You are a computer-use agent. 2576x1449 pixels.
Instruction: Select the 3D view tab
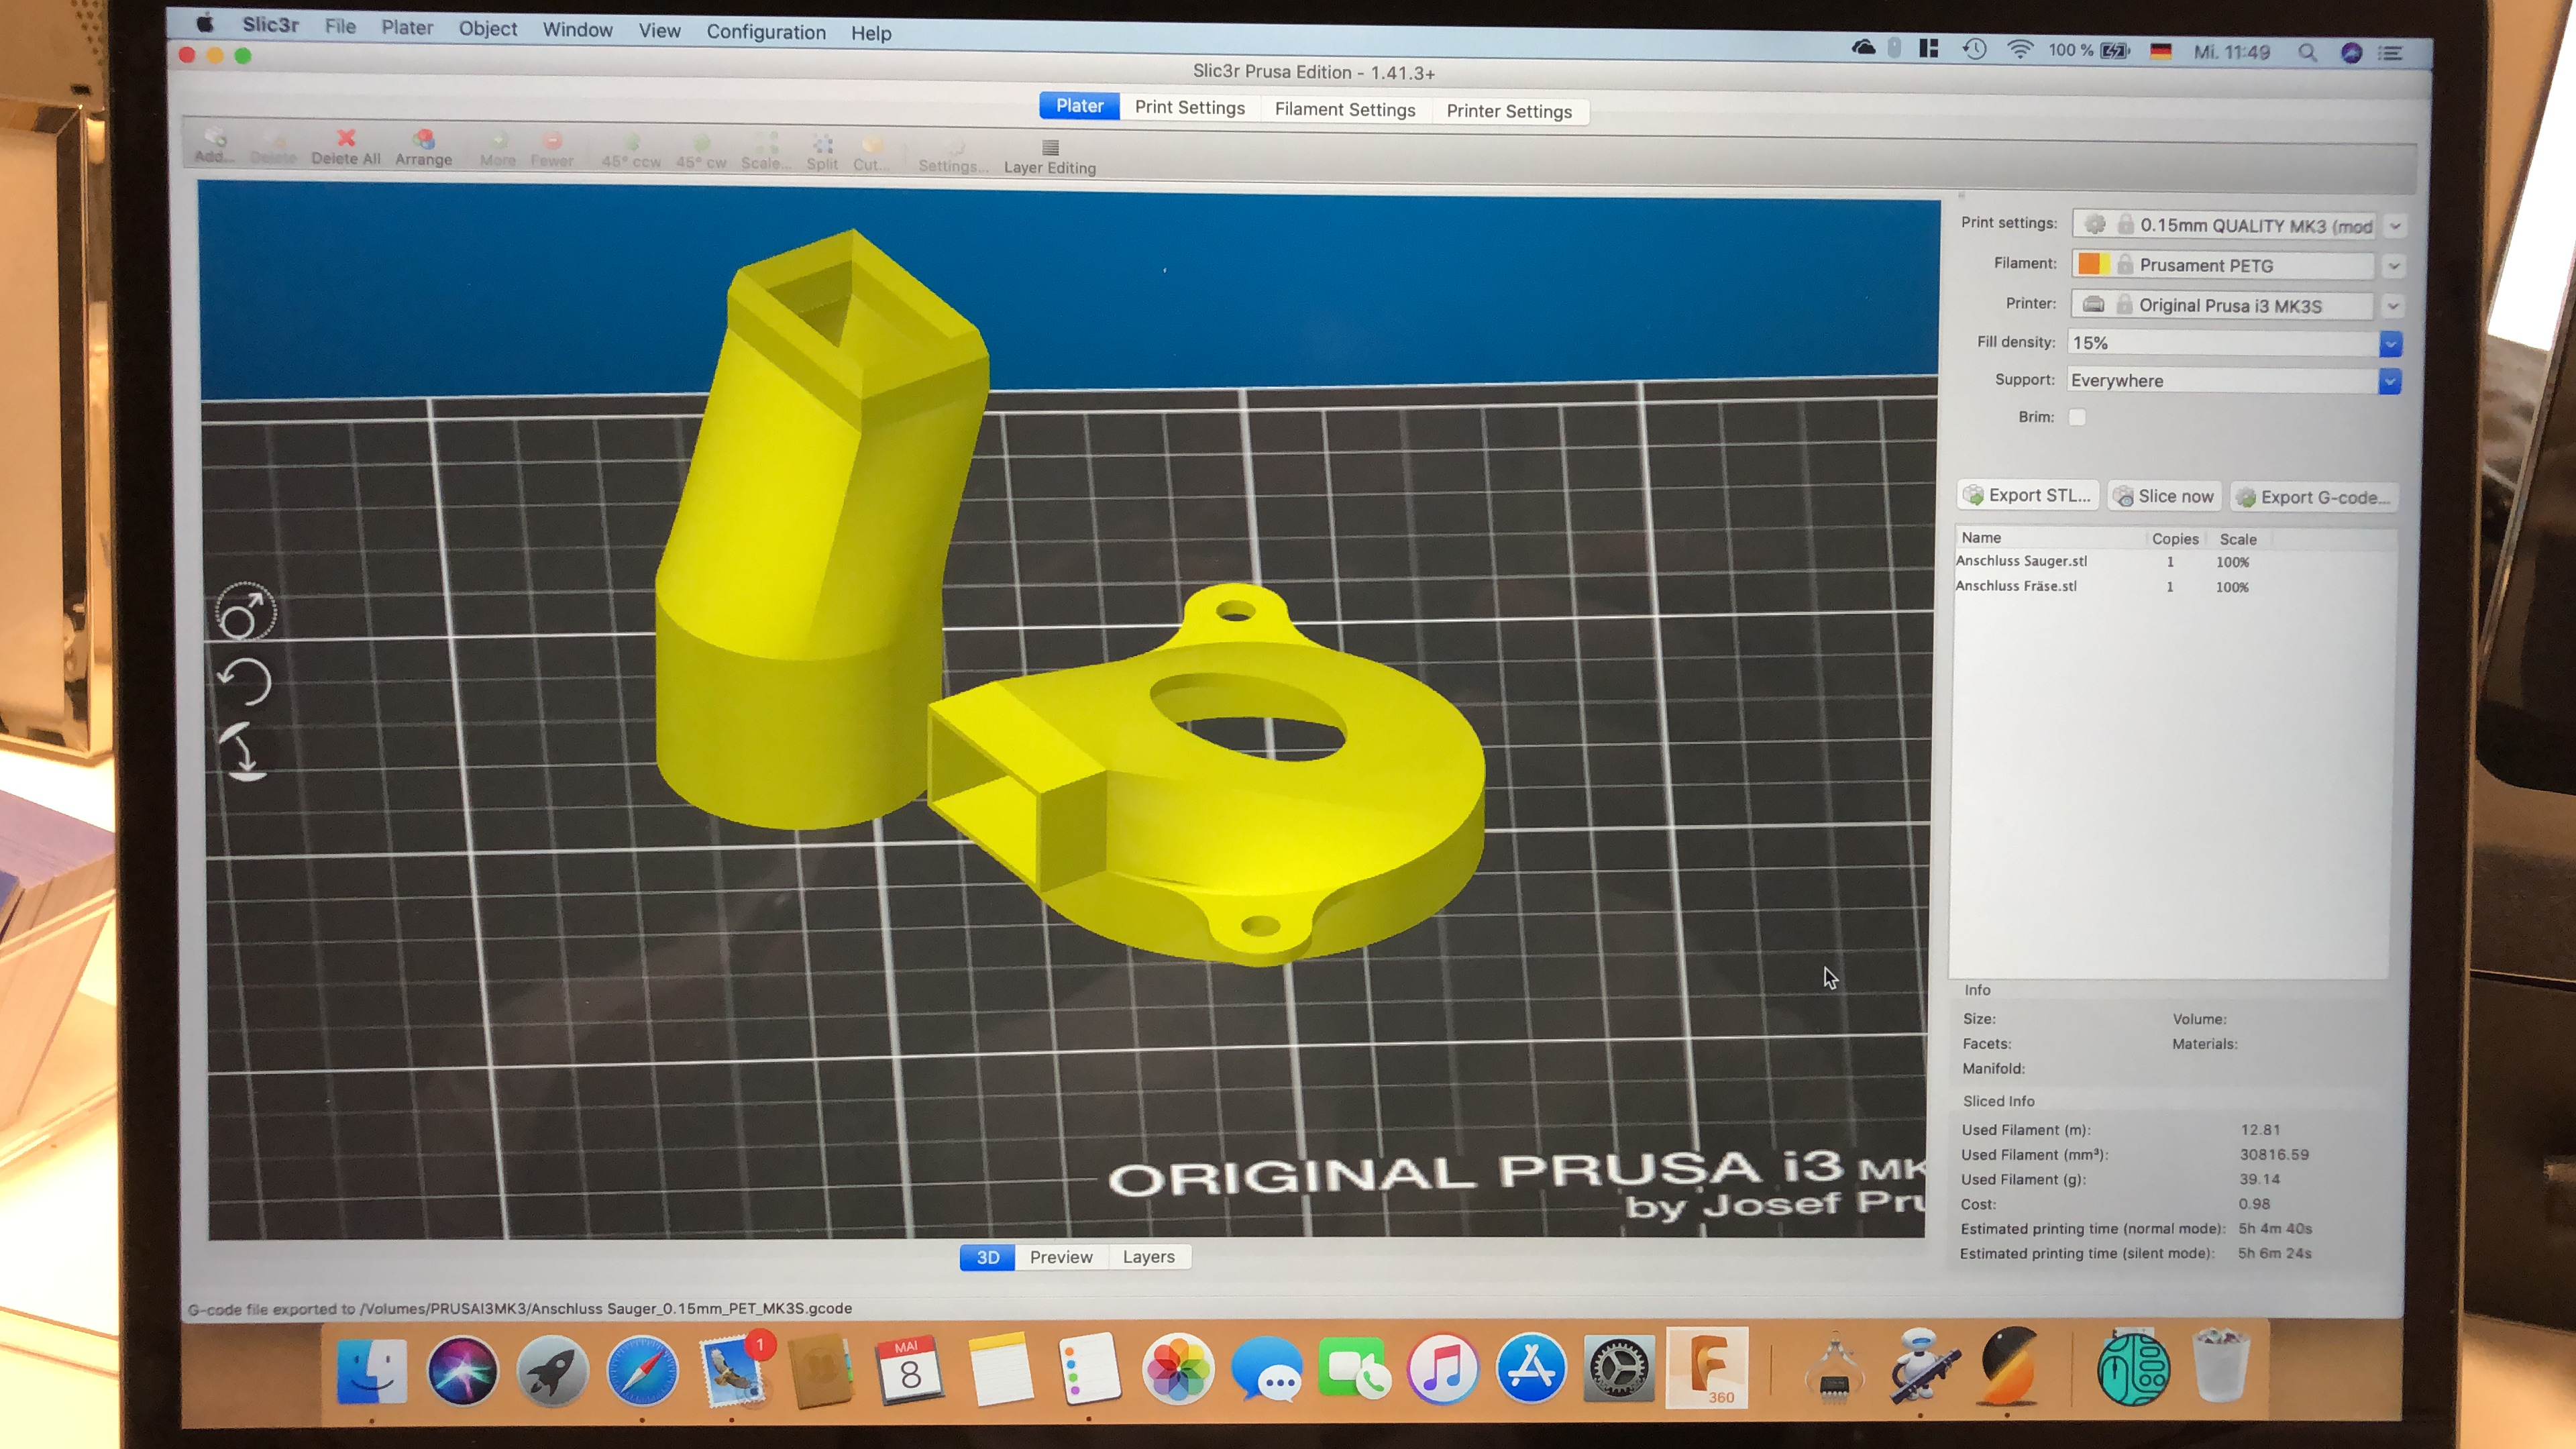click(x=987, y=1257)
